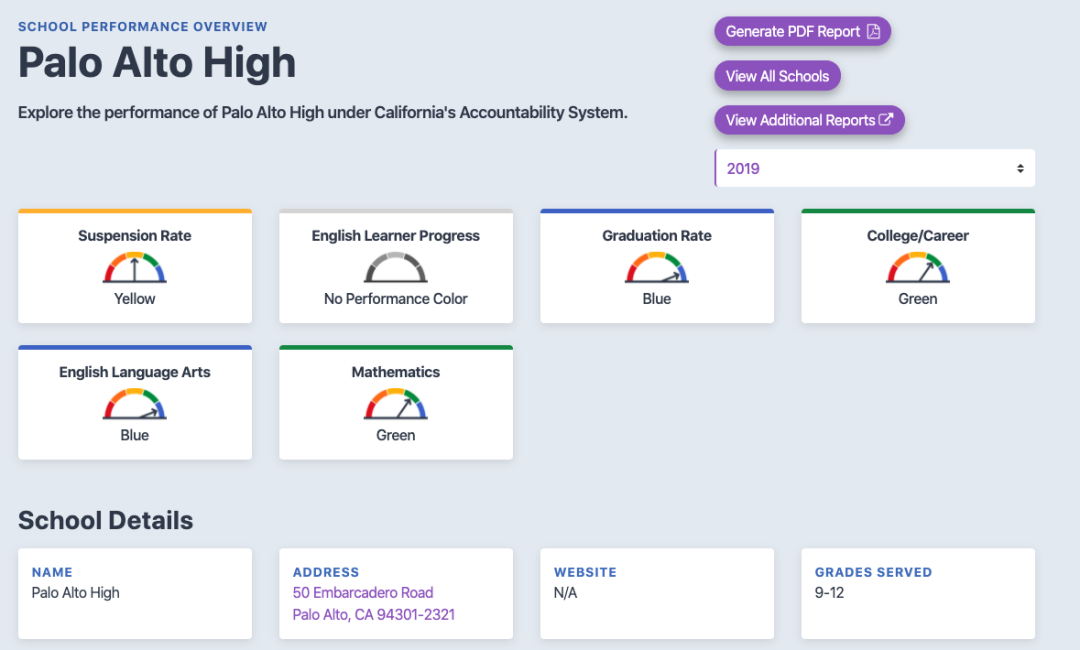Click the description sentence about California's Accountability System
The width and height of the screenshot is (1080, 650).
[x=323, y=112]
